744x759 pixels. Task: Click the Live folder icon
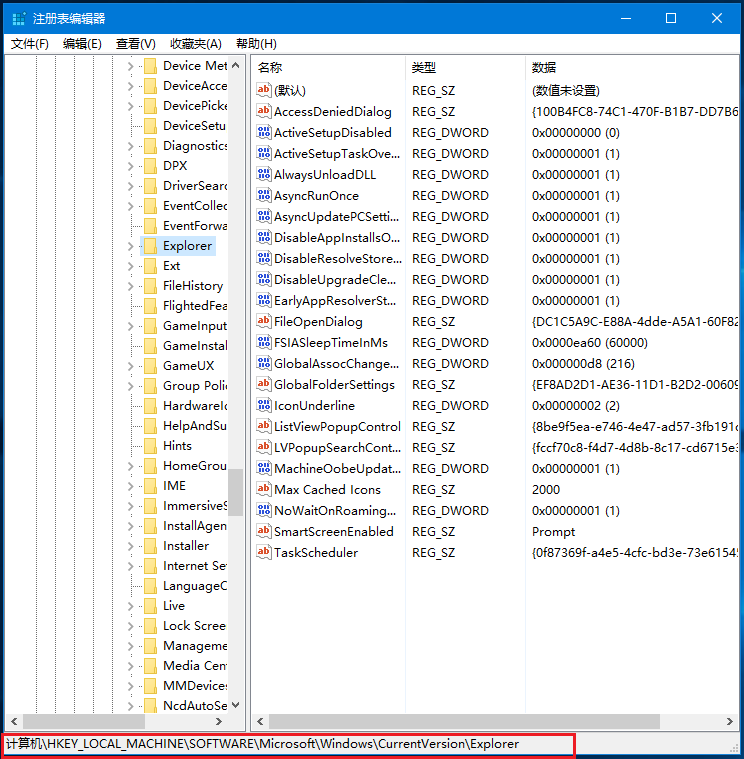151,606
